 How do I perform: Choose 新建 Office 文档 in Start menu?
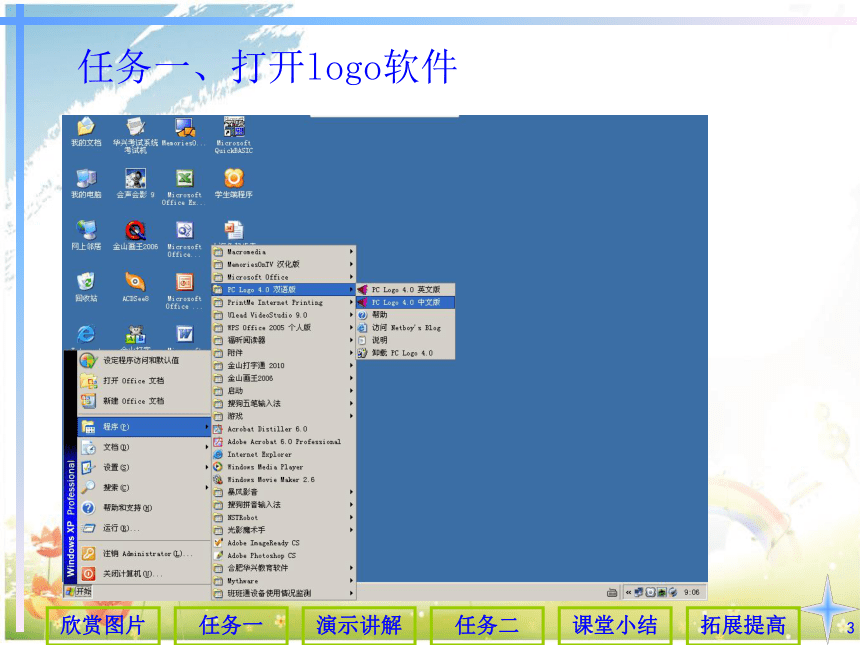tap(144, 401)
